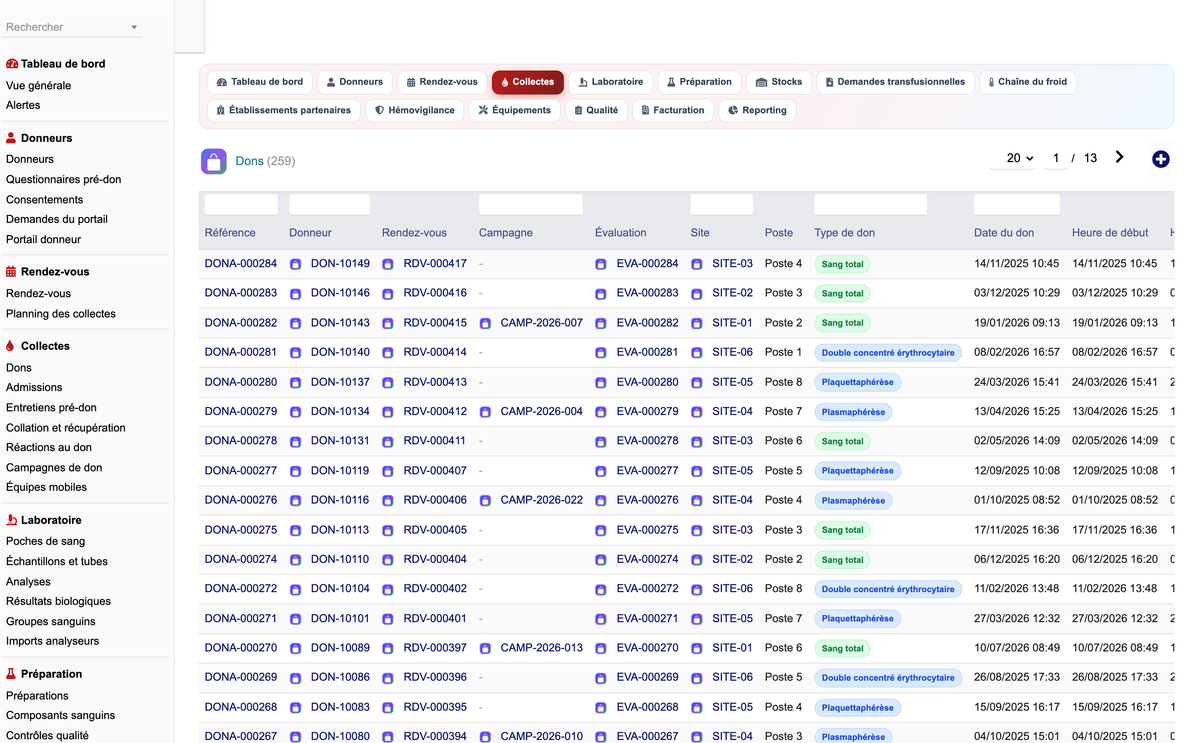
Task: Switch to the Hémovigilance tab
Action: [415, 110]
